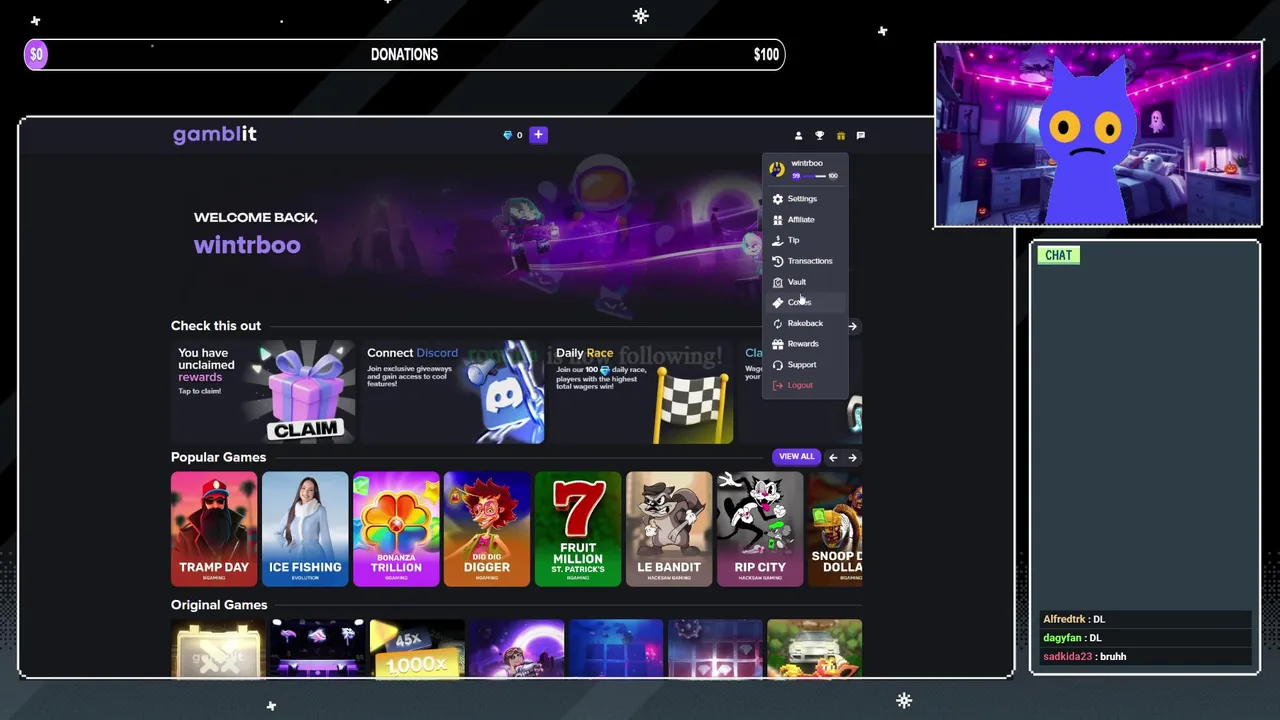Click the yellow gift rewards icon in header
Viewport: 1280px width, 720px height.
click(840, 135)
